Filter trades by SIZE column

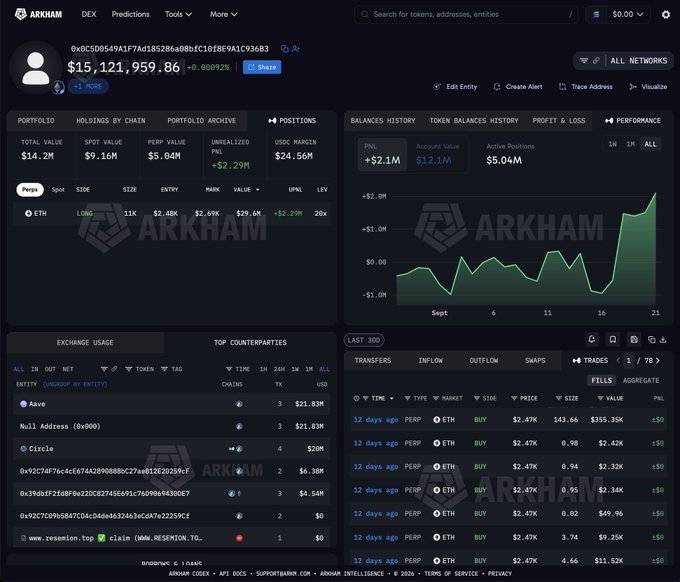(x=559, y=398)
